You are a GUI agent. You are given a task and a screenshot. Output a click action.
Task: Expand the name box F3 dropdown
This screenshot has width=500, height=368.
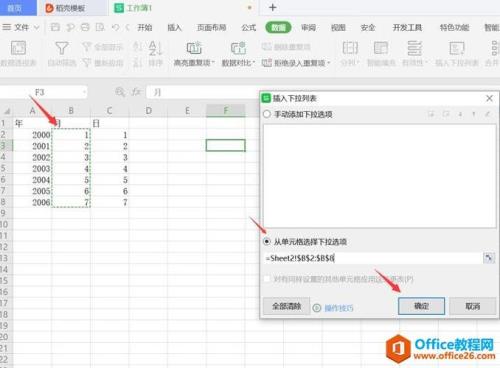(x=84, y=92)
